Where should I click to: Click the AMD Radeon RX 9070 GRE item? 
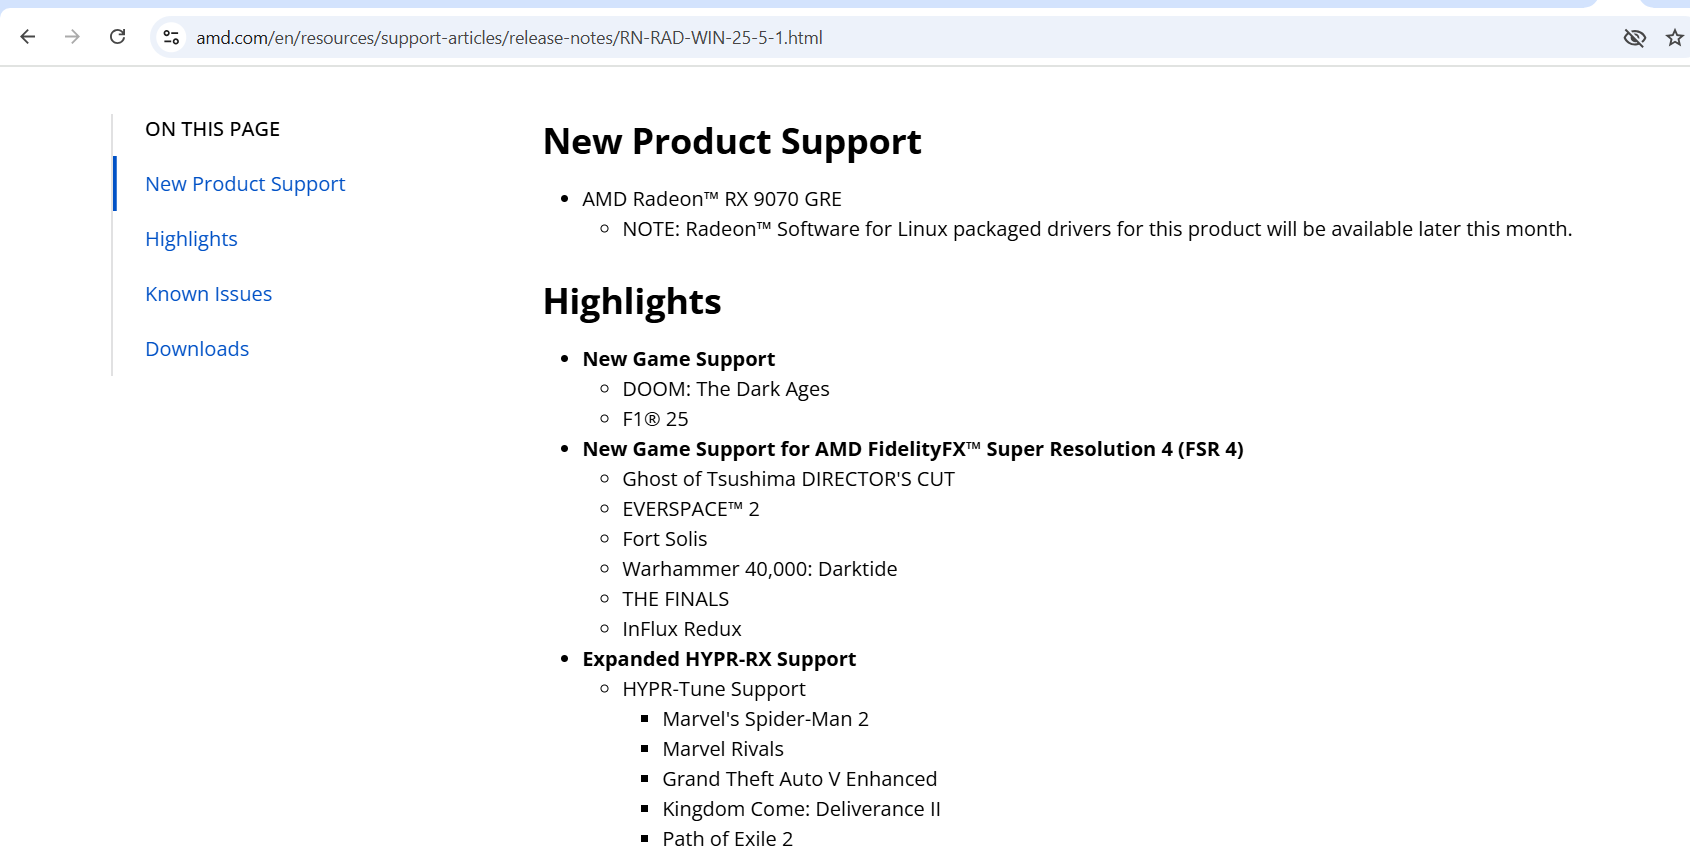click(x=711, y=199)
